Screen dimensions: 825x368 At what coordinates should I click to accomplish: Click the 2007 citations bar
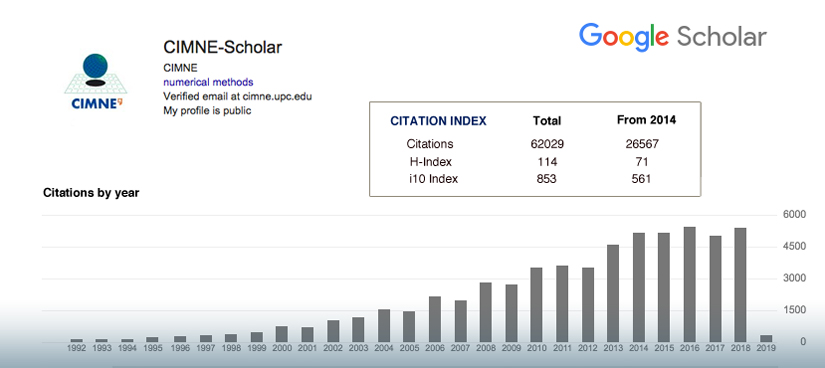pyautogui.click(x=460, y=321)
